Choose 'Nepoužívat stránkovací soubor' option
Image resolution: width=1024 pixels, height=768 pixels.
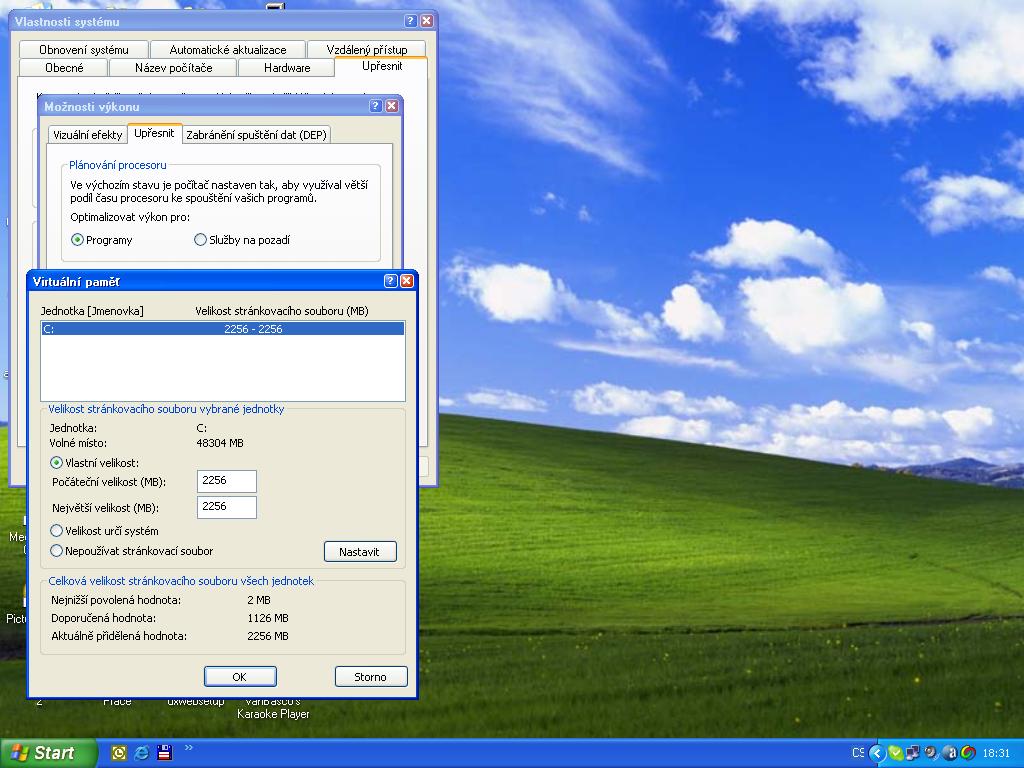(57, 551)
